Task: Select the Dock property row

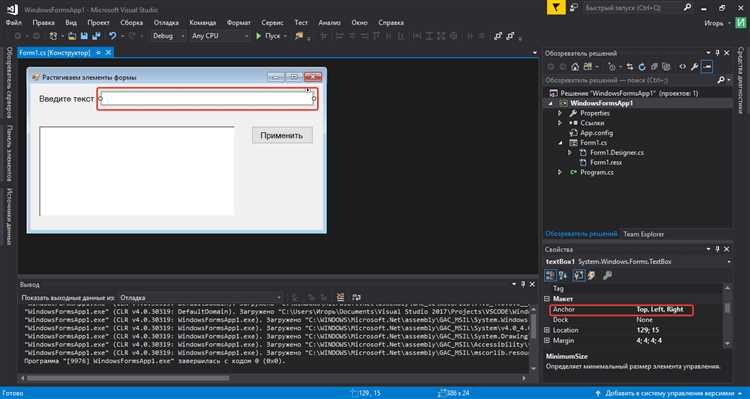Action: [633, 320]
